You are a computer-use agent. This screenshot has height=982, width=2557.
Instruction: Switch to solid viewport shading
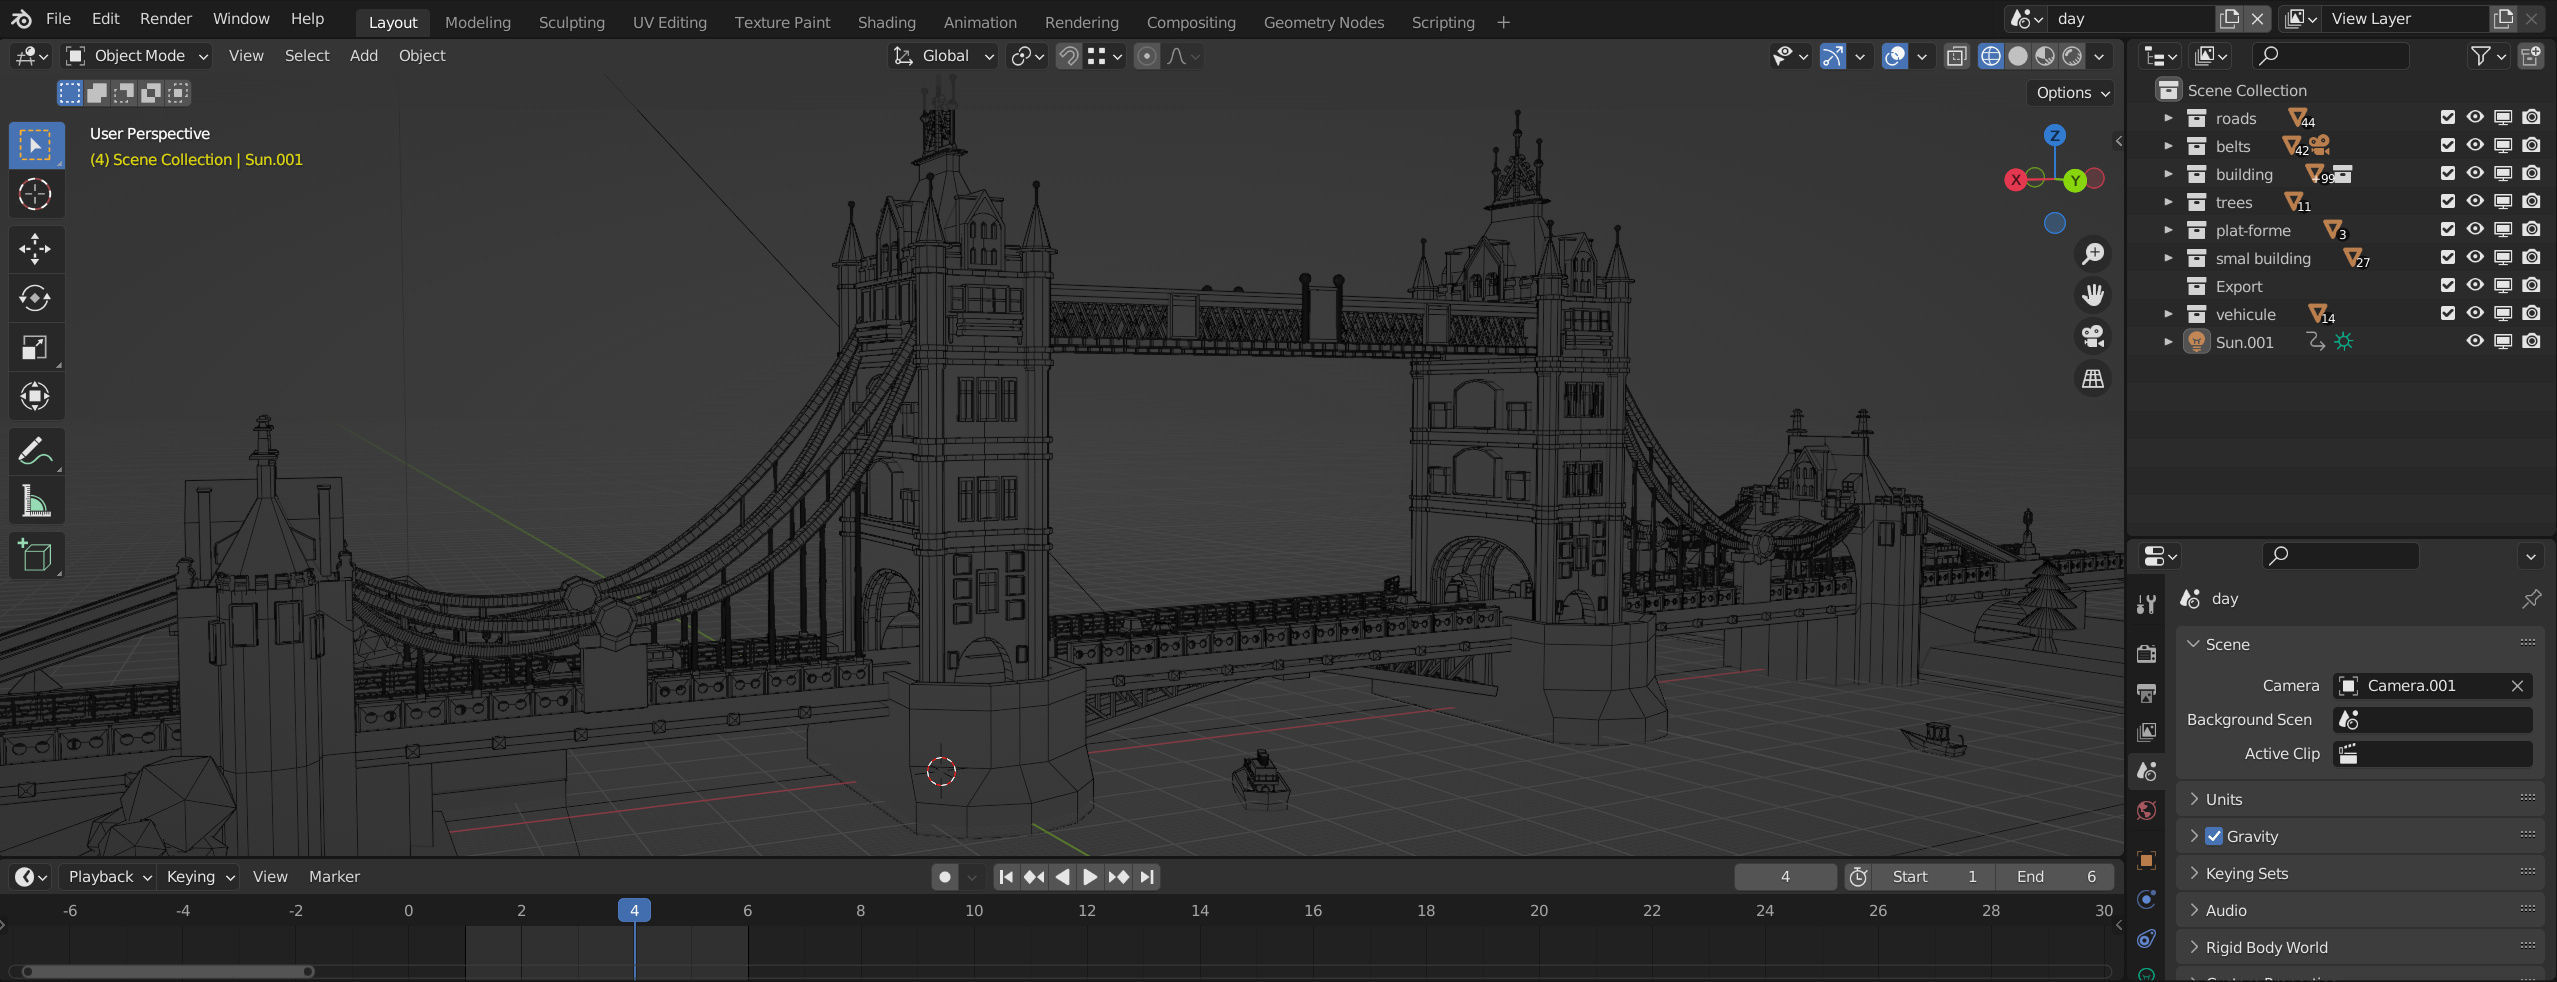point(2018,56)
